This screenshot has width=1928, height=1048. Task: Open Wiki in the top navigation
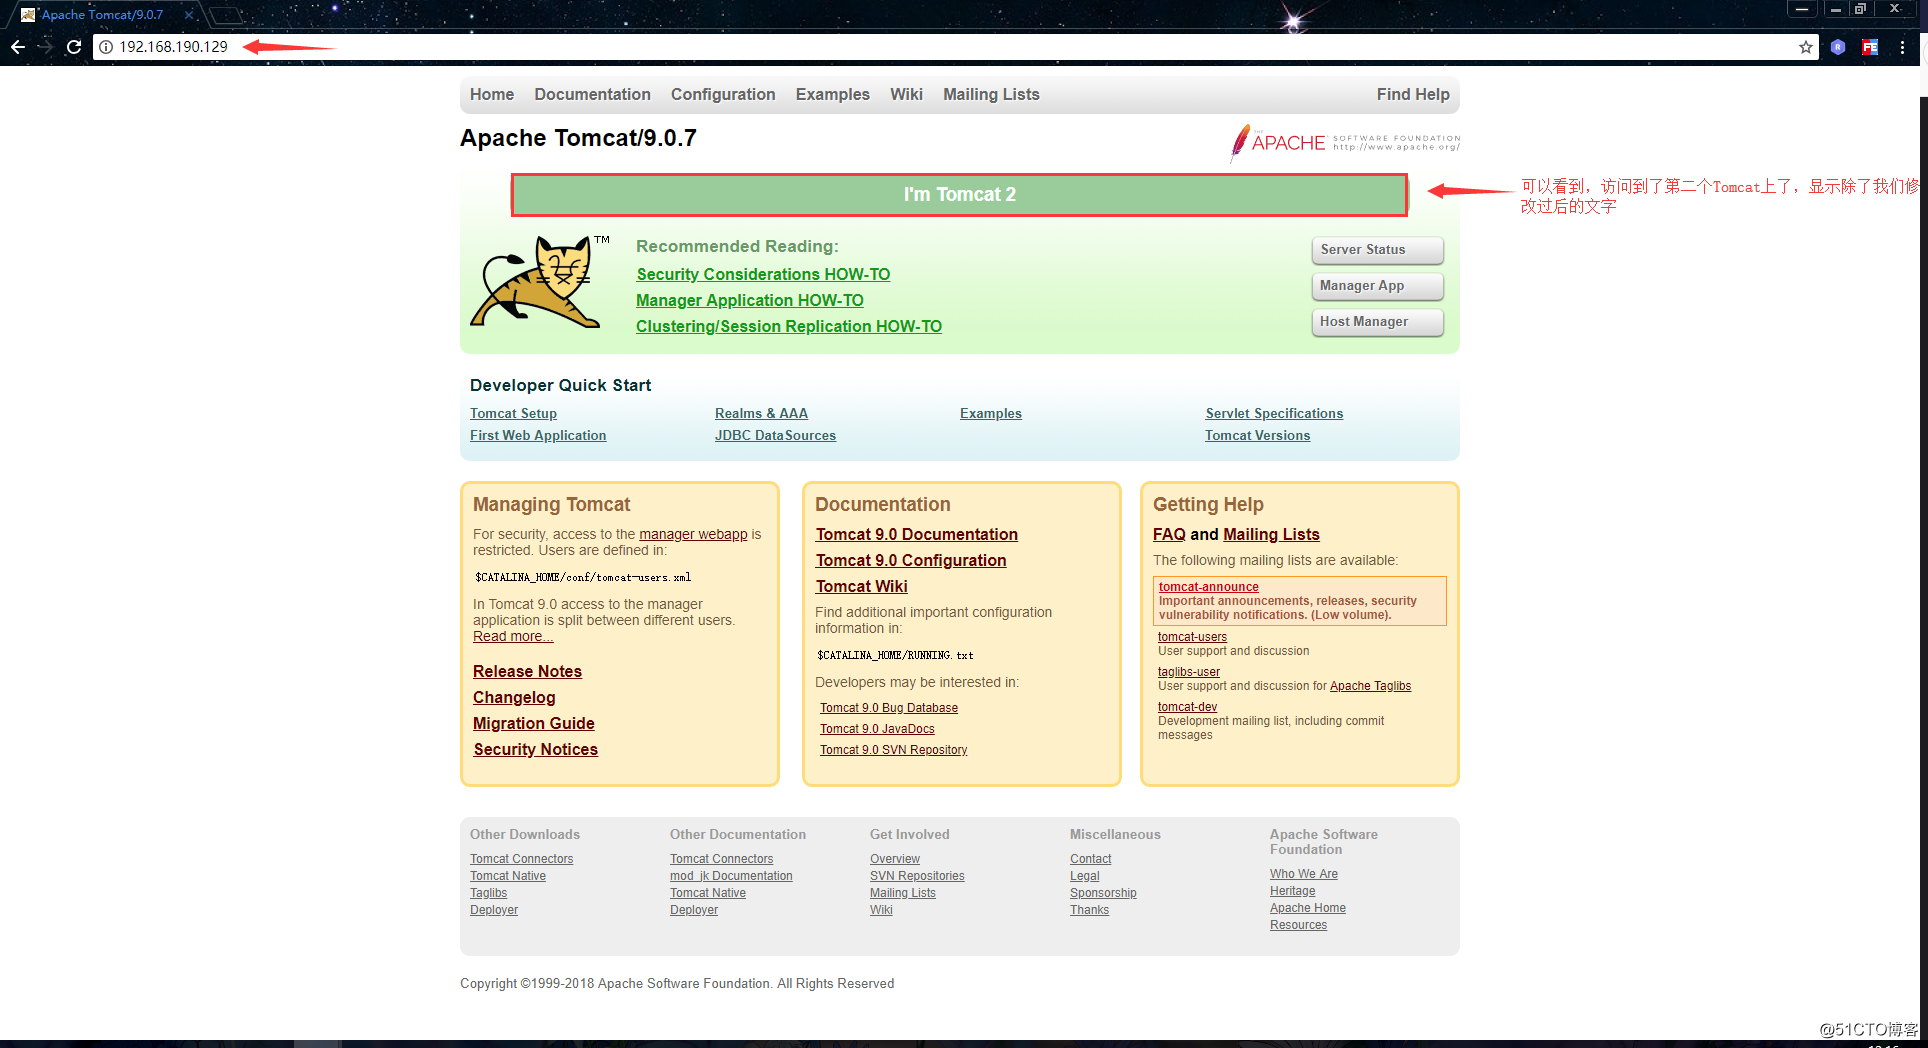(906, 94)
